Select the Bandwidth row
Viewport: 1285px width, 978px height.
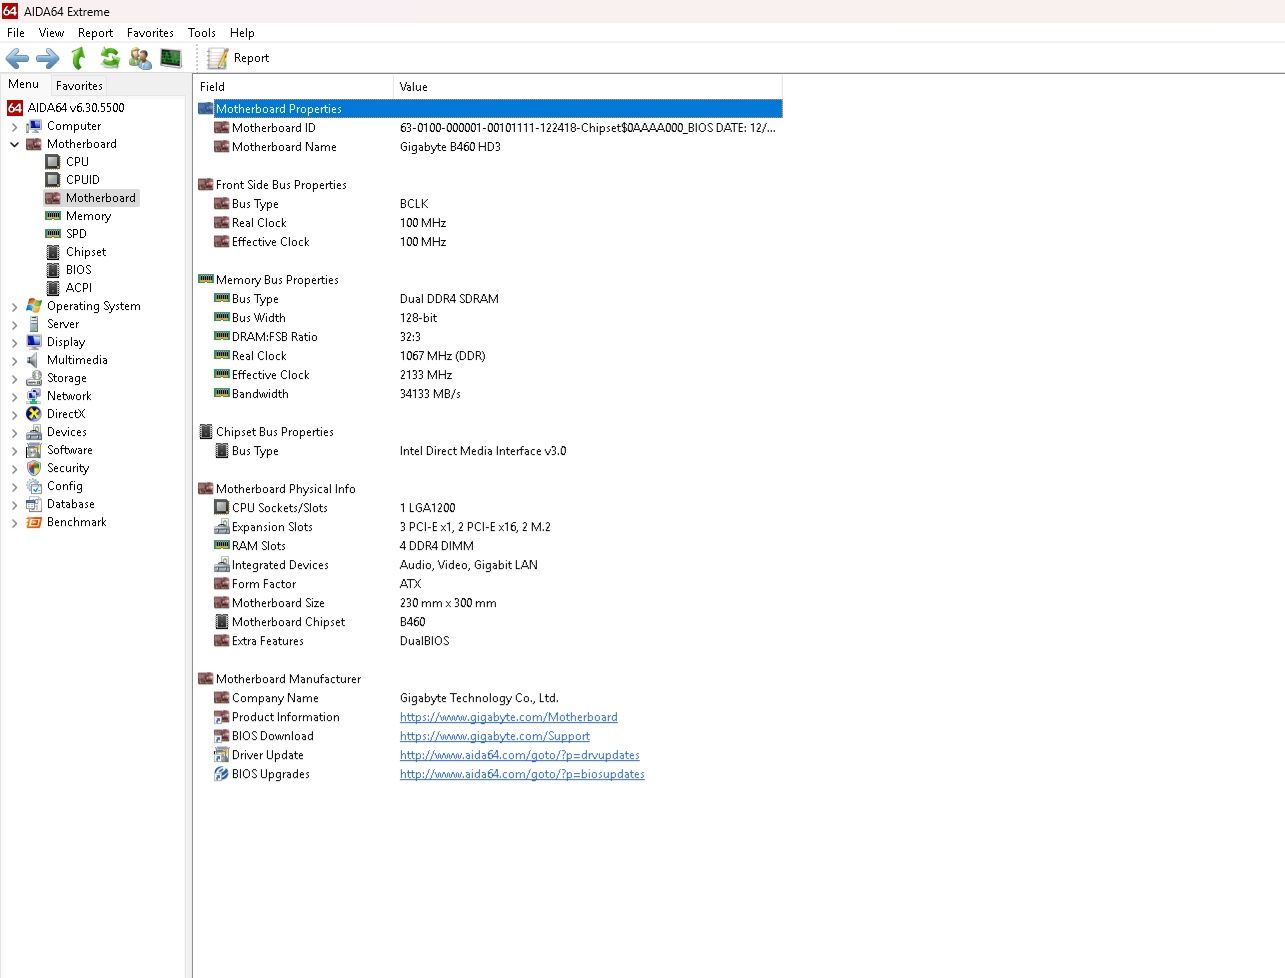[489, 394]
